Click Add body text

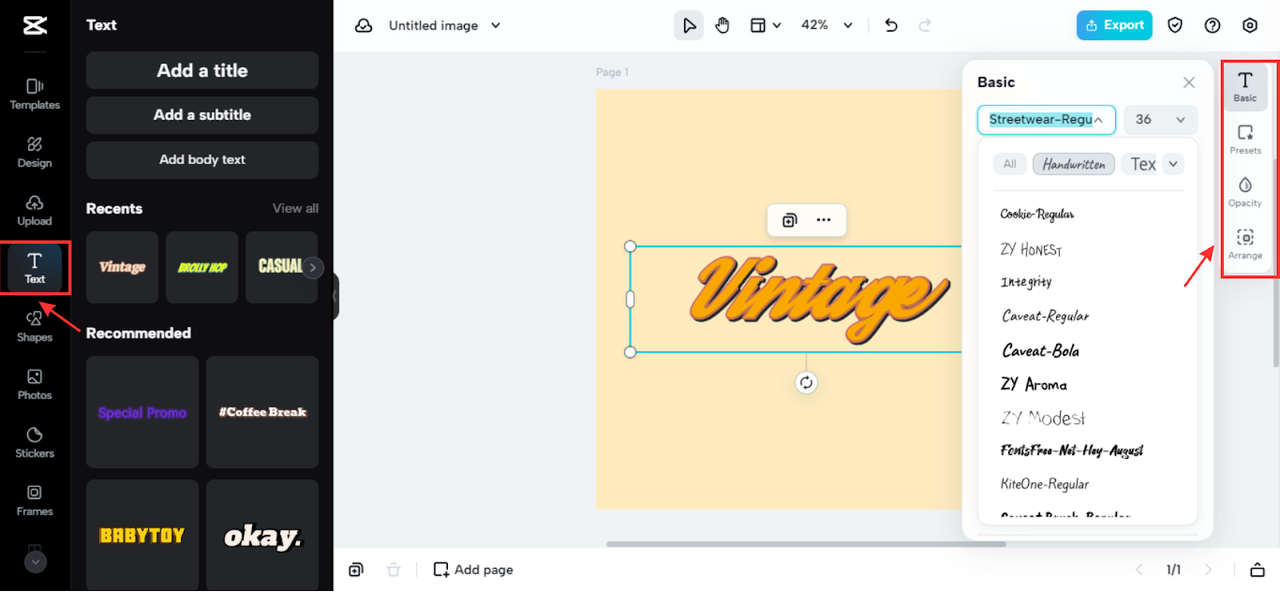[x=202, y=160]
